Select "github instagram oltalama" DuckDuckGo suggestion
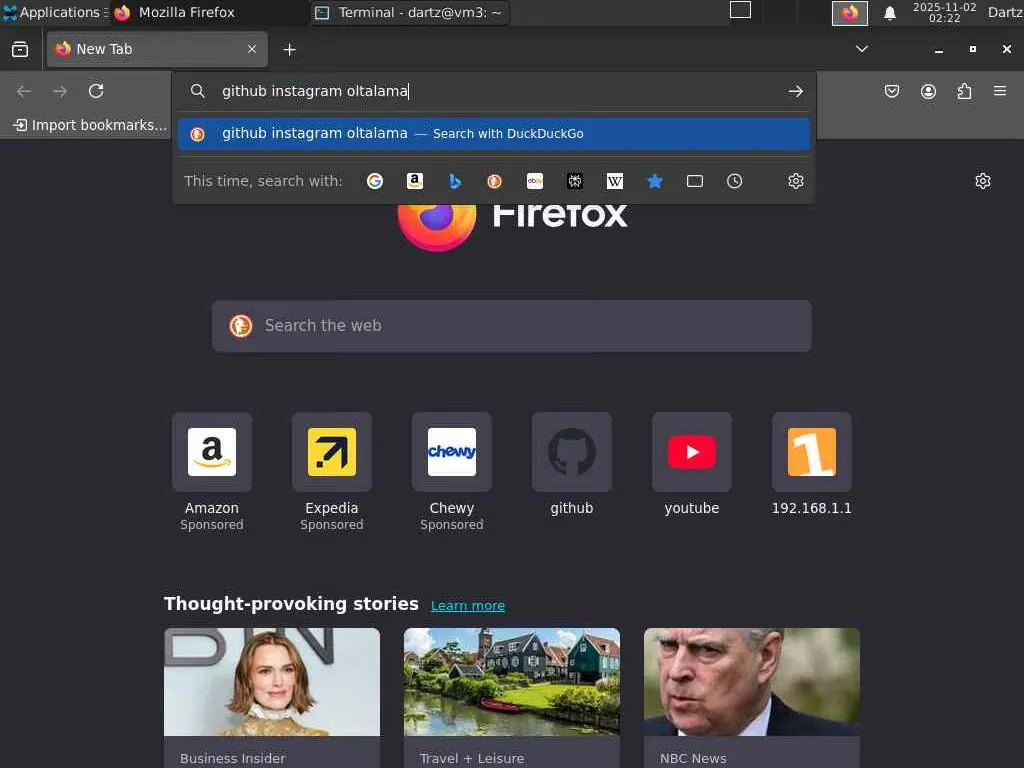Screen dimensions: 1024x768 494,134
